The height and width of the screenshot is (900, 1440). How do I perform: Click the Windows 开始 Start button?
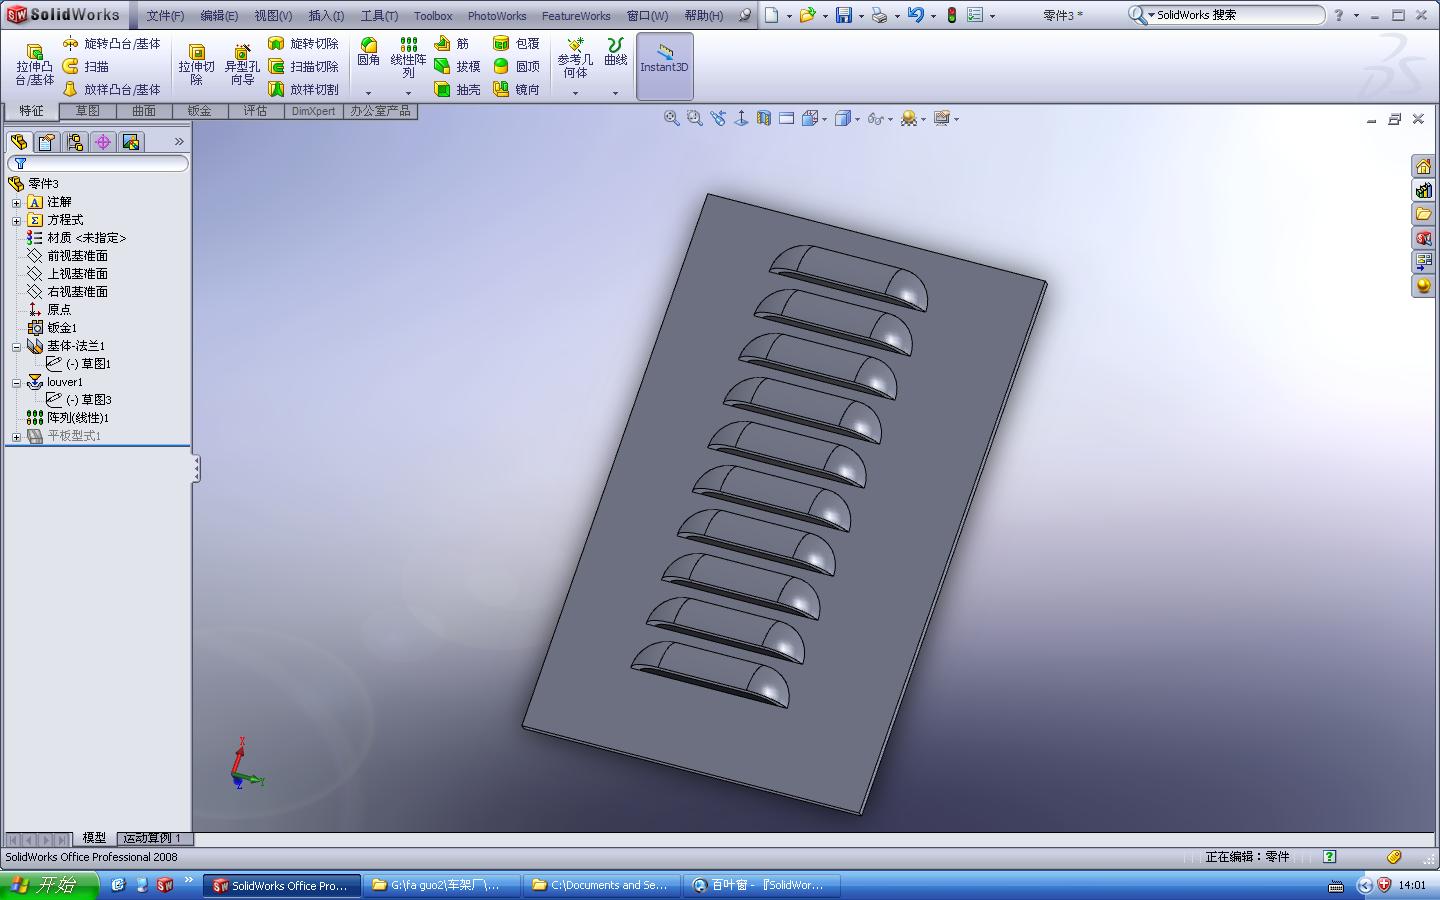point(49,885)
